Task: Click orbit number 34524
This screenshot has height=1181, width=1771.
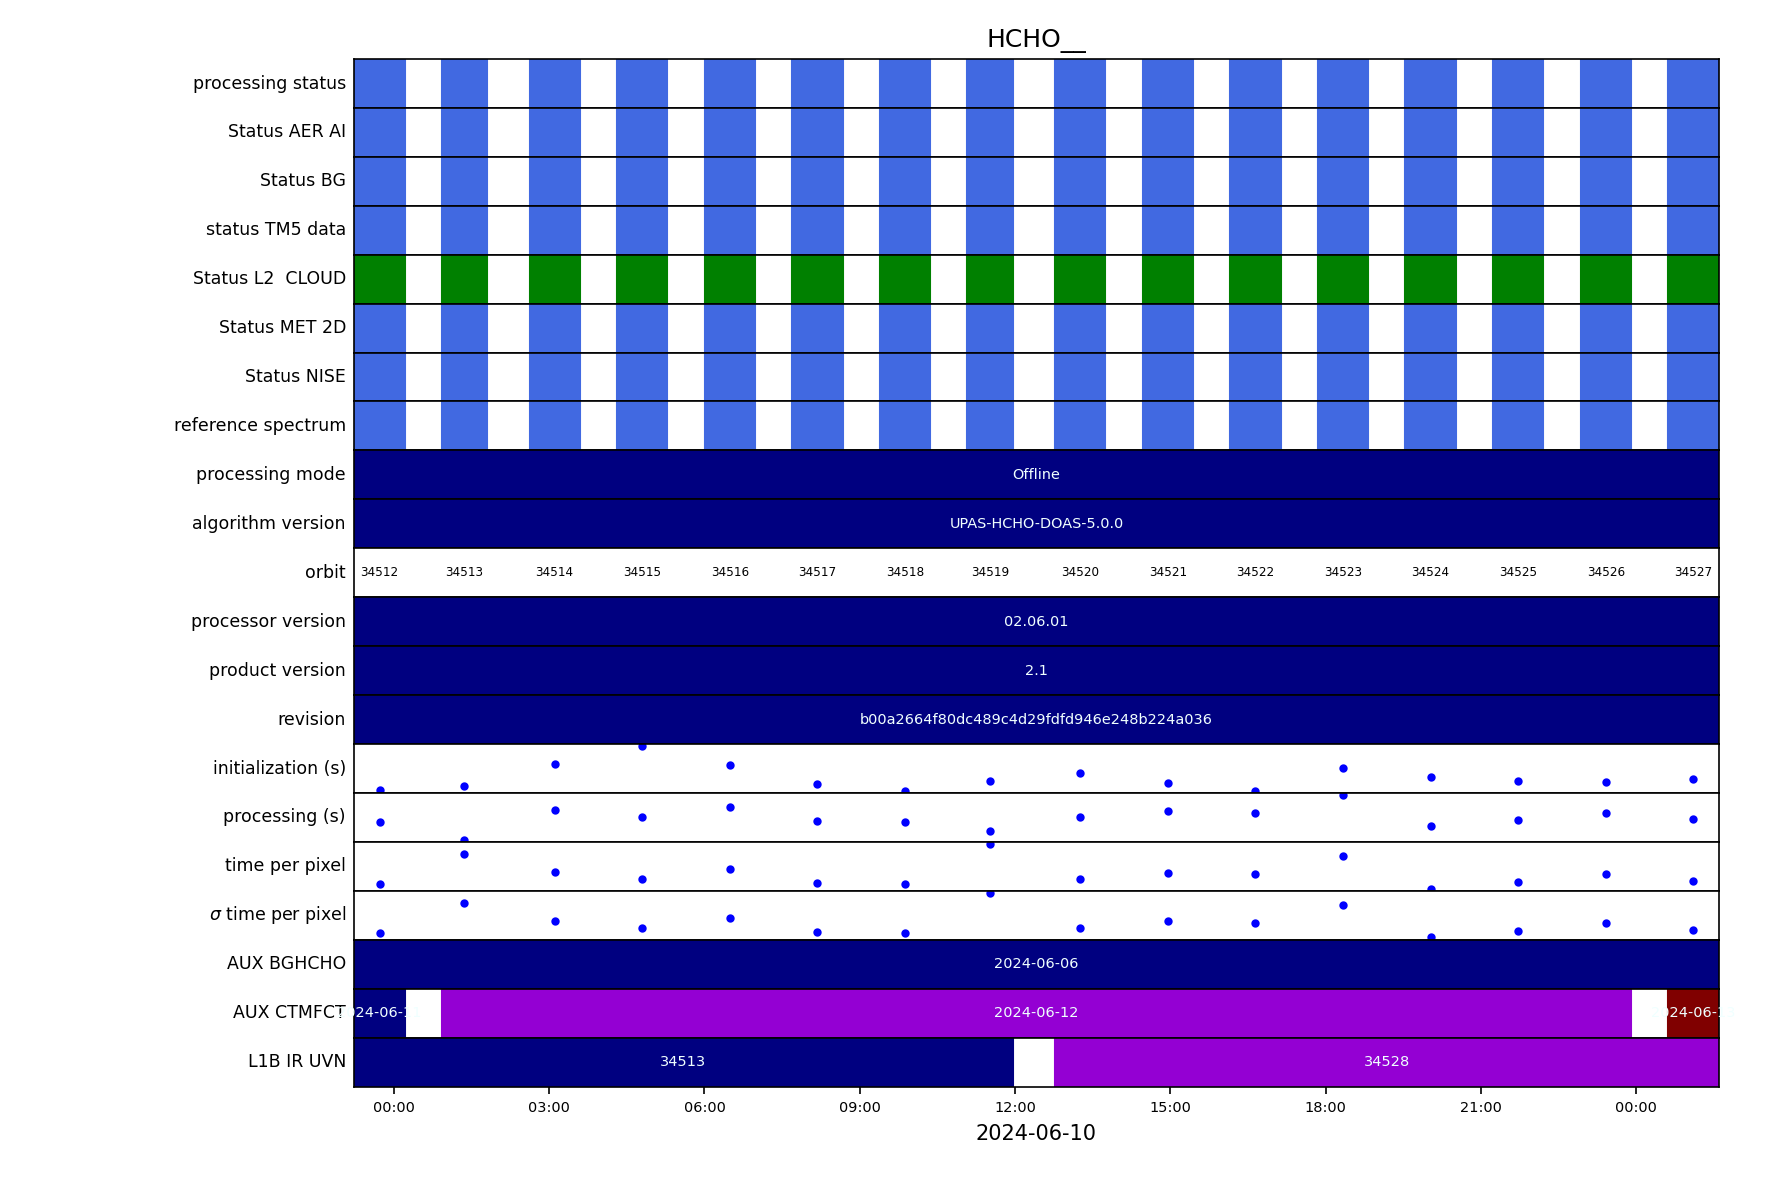Action: [x=1430, y=573]
